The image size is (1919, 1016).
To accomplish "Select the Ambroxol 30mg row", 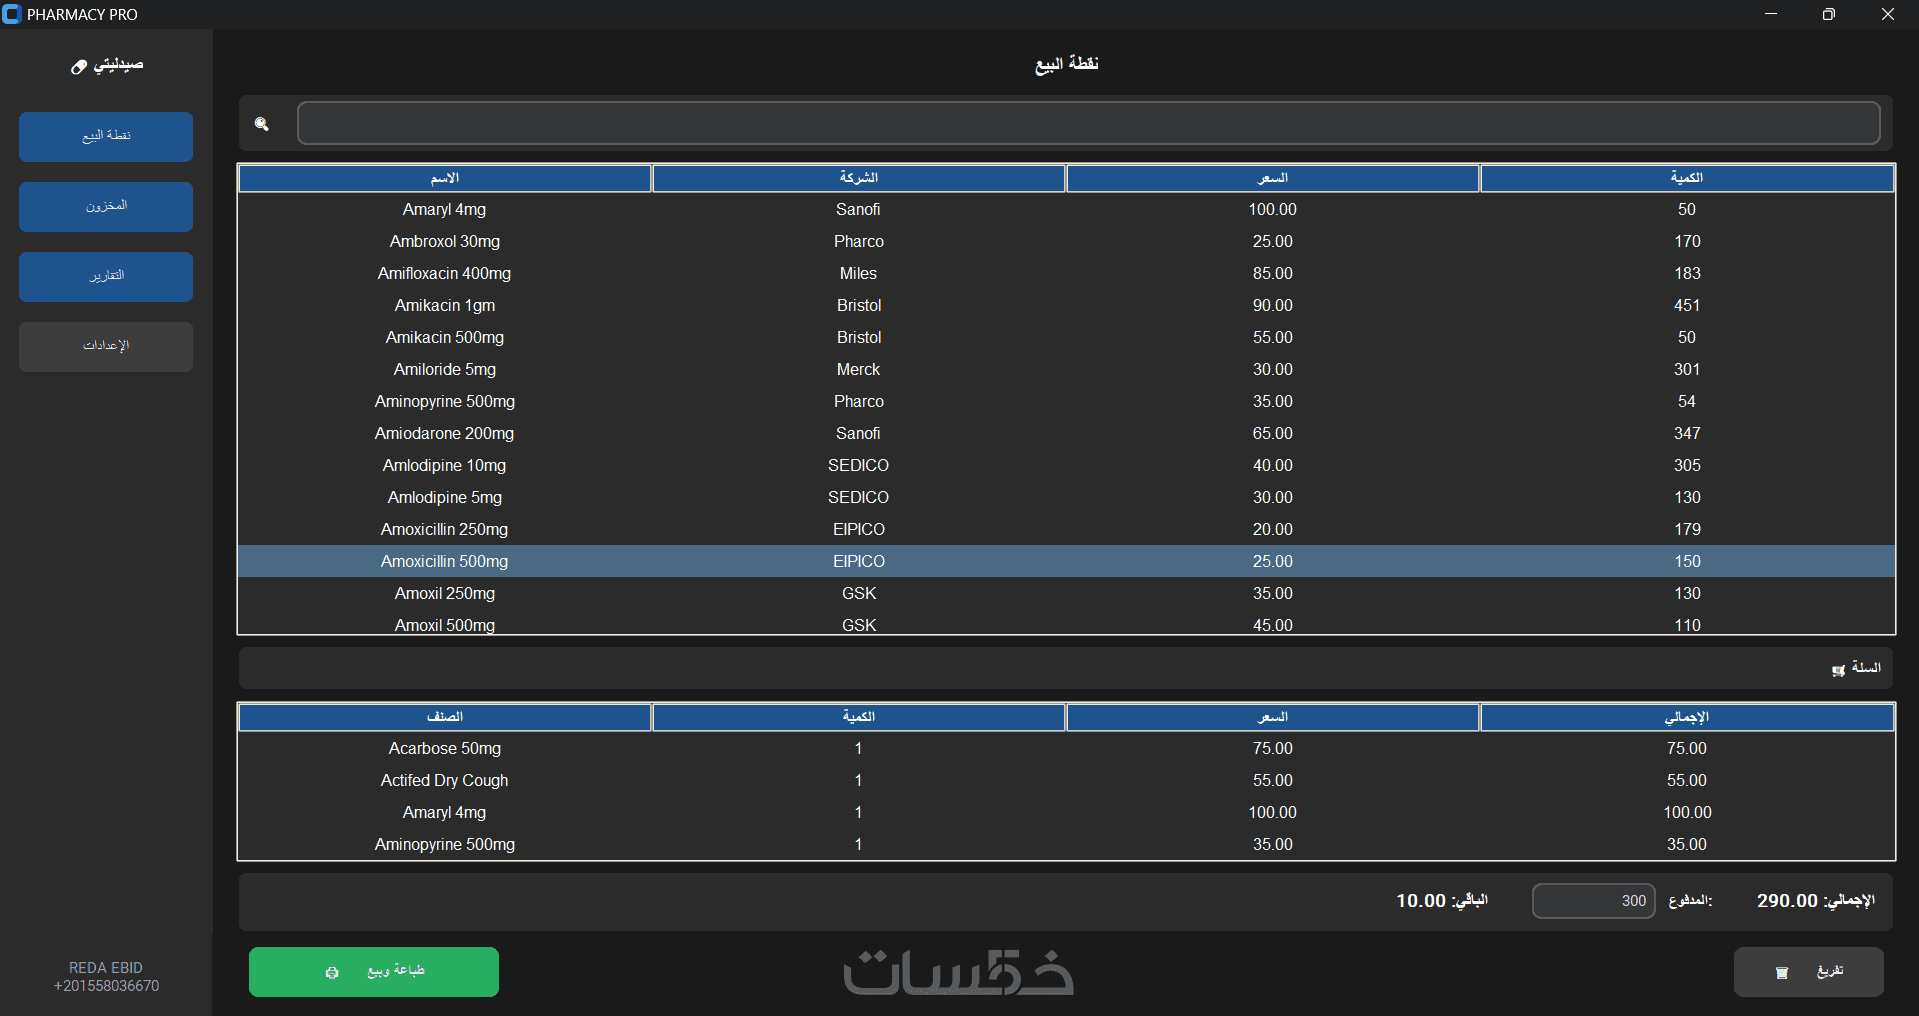I will 1066,241.
